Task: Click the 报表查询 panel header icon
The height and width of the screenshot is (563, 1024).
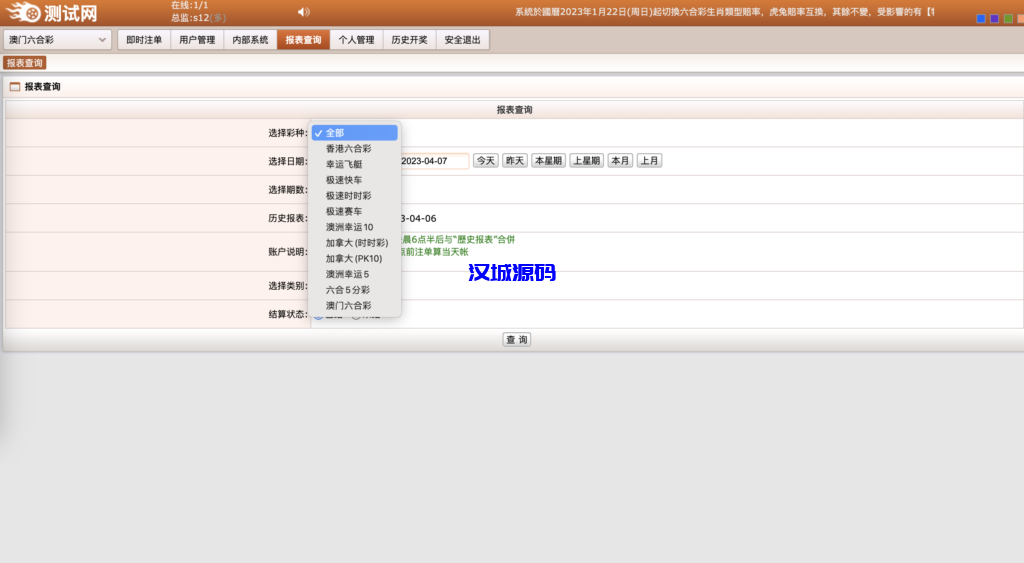Action: (x=14, y=86)
